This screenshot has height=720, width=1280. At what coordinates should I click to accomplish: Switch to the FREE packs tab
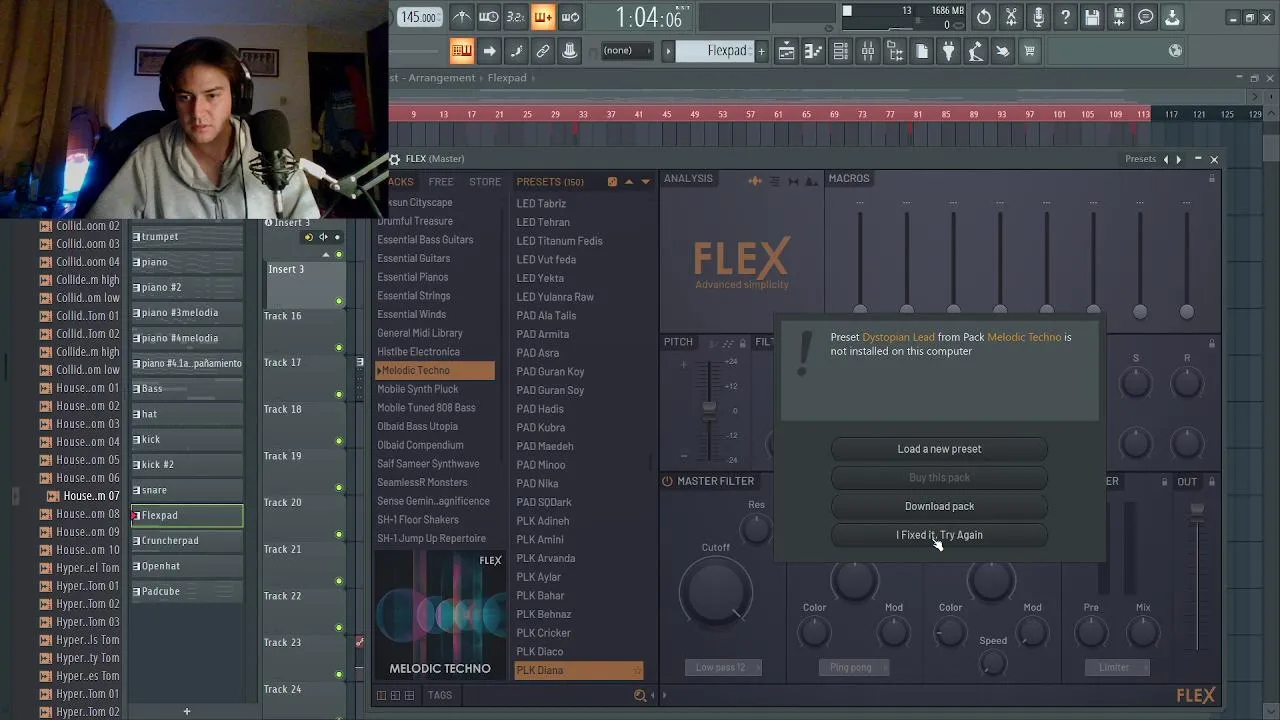click(x=441, y=182)
